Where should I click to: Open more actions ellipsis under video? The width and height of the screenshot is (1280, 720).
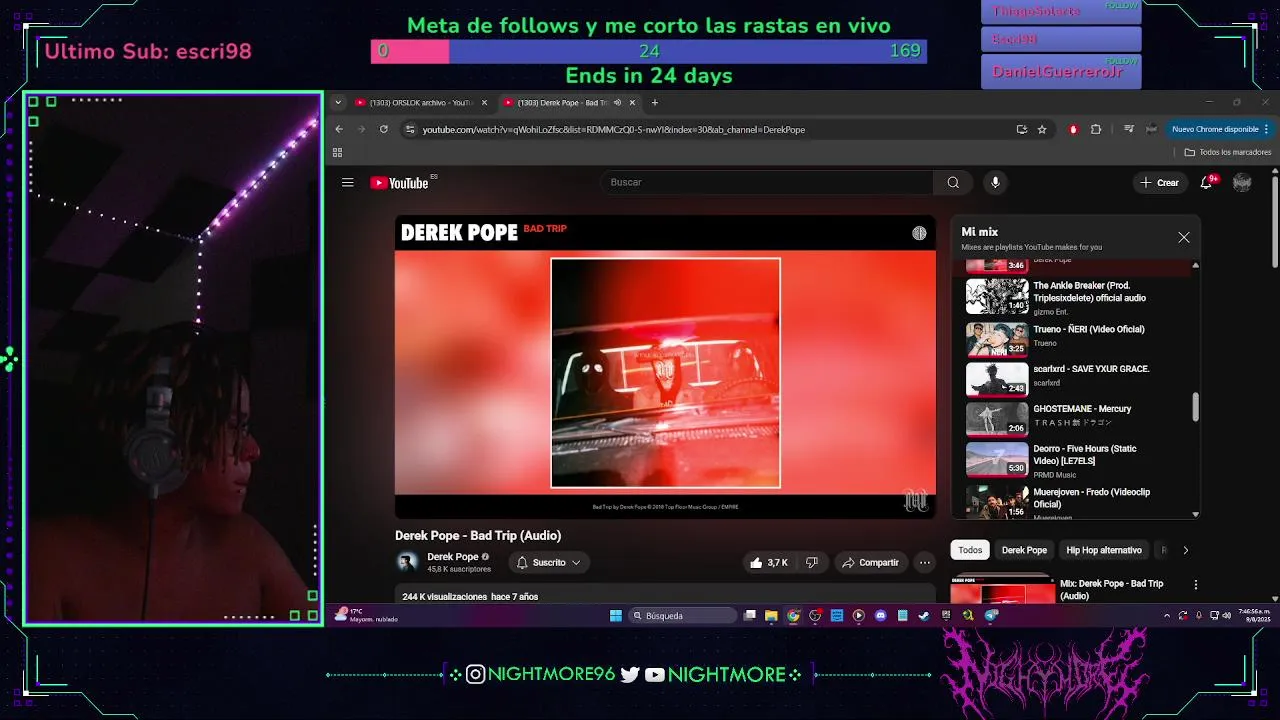[925, 563]
